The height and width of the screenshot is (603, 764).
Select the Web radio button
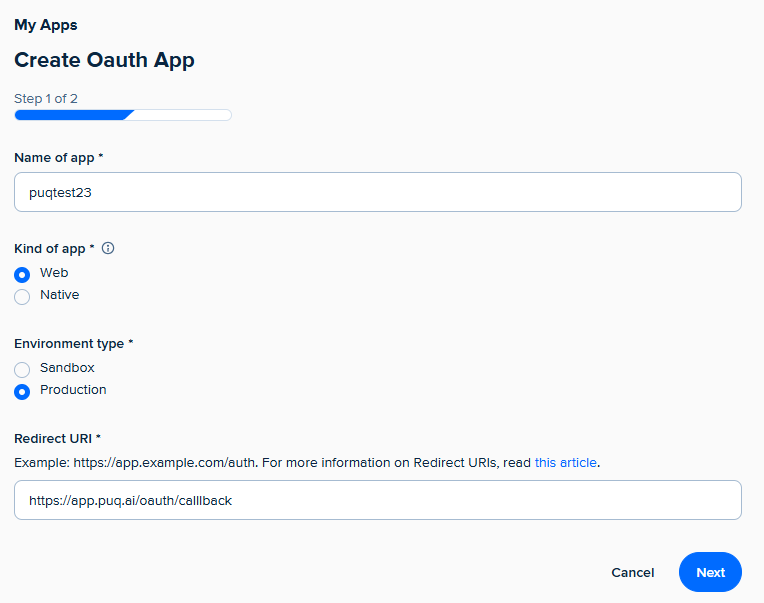coord(22,274)
